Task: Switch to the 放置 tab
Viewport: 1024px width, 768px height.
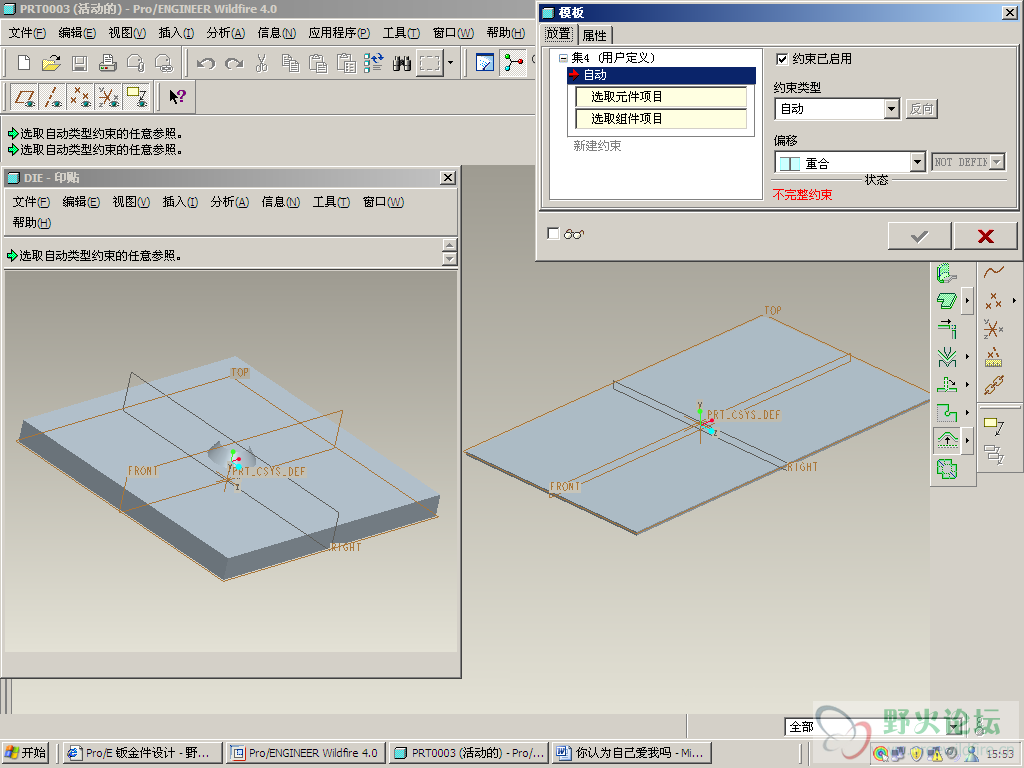Action: [559, 35]
